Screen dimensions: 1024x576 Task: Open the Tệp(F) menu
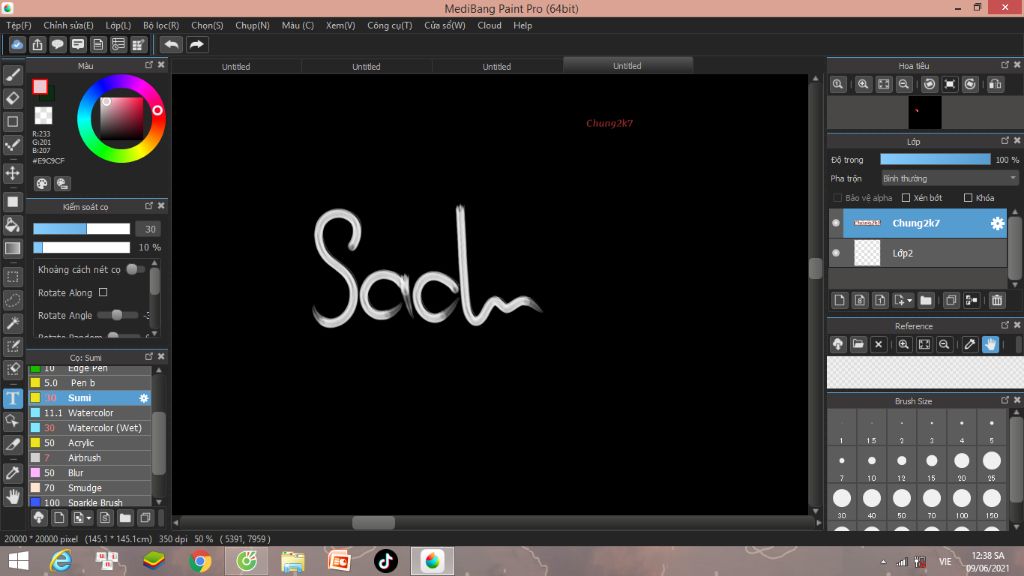19,25
